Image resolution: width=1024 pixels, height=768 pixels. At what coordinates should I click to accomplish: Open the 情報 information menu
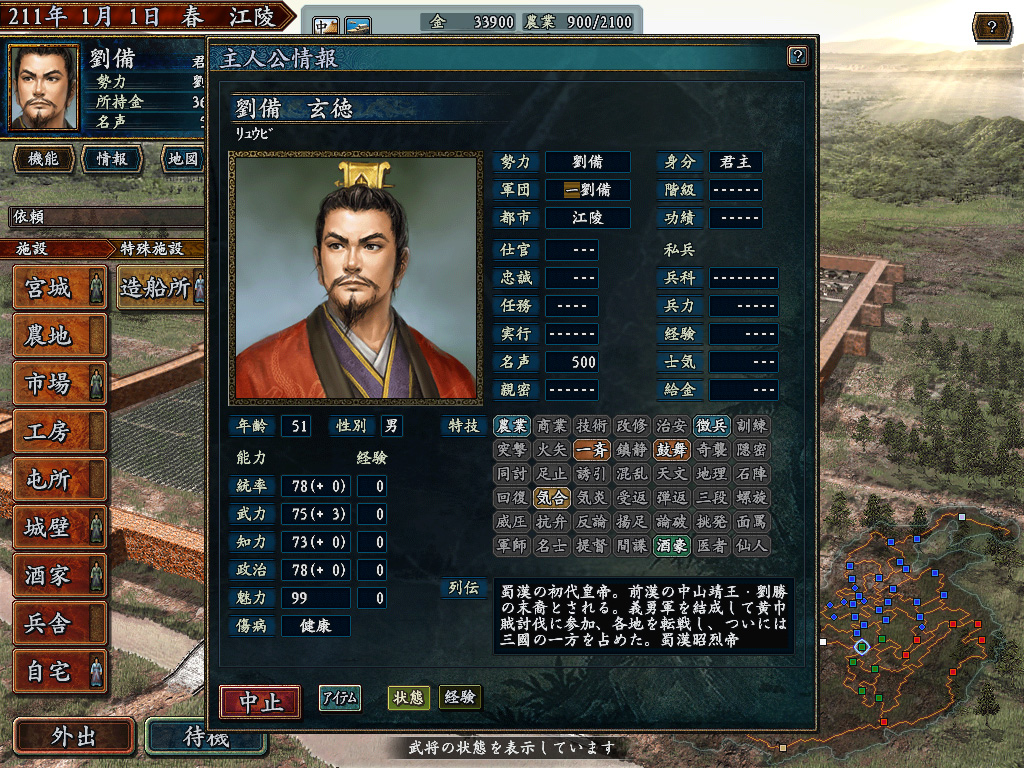[112, 159]
